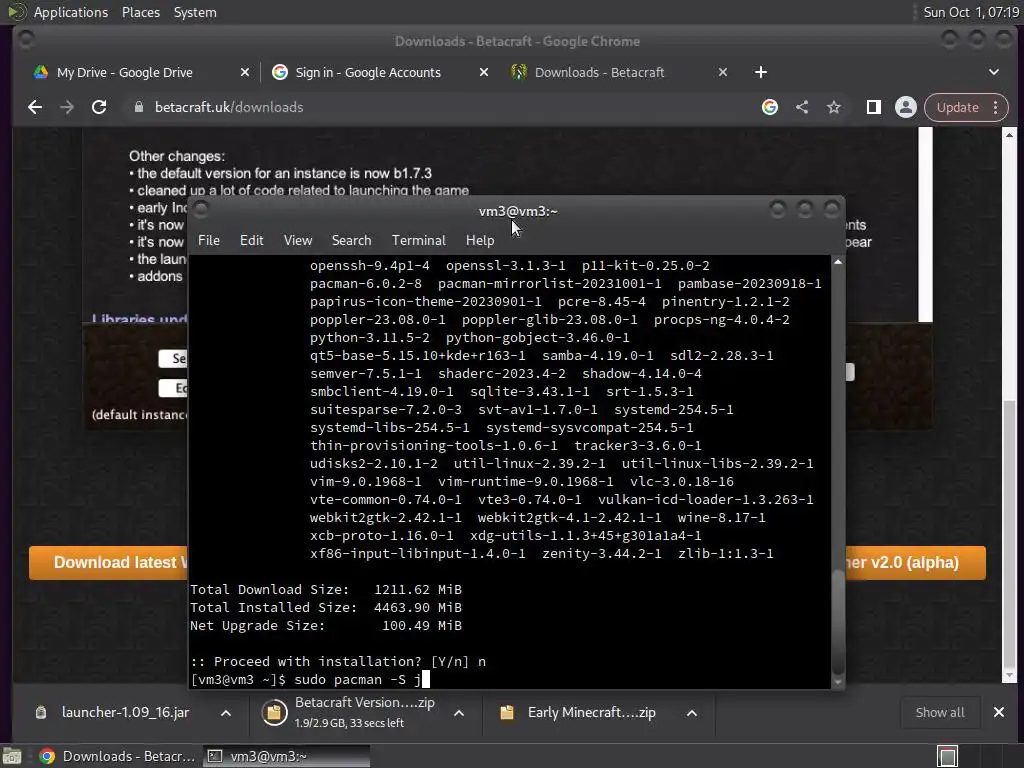Open terminal Help menu

(480, 240)
